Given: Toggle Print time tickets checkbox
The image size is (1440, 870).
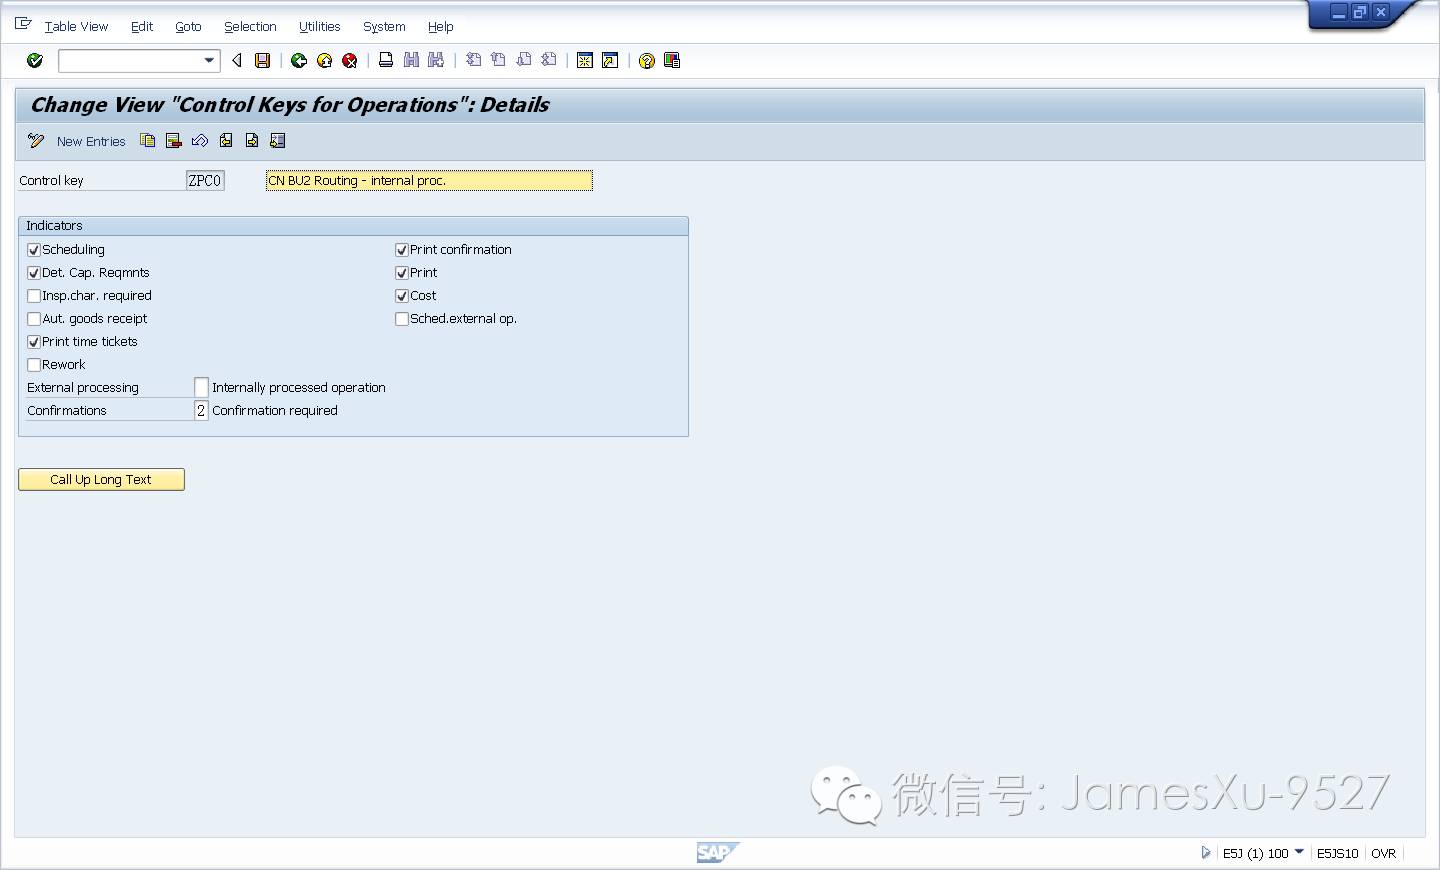Looking at the screenshot, I should (34, 342).
